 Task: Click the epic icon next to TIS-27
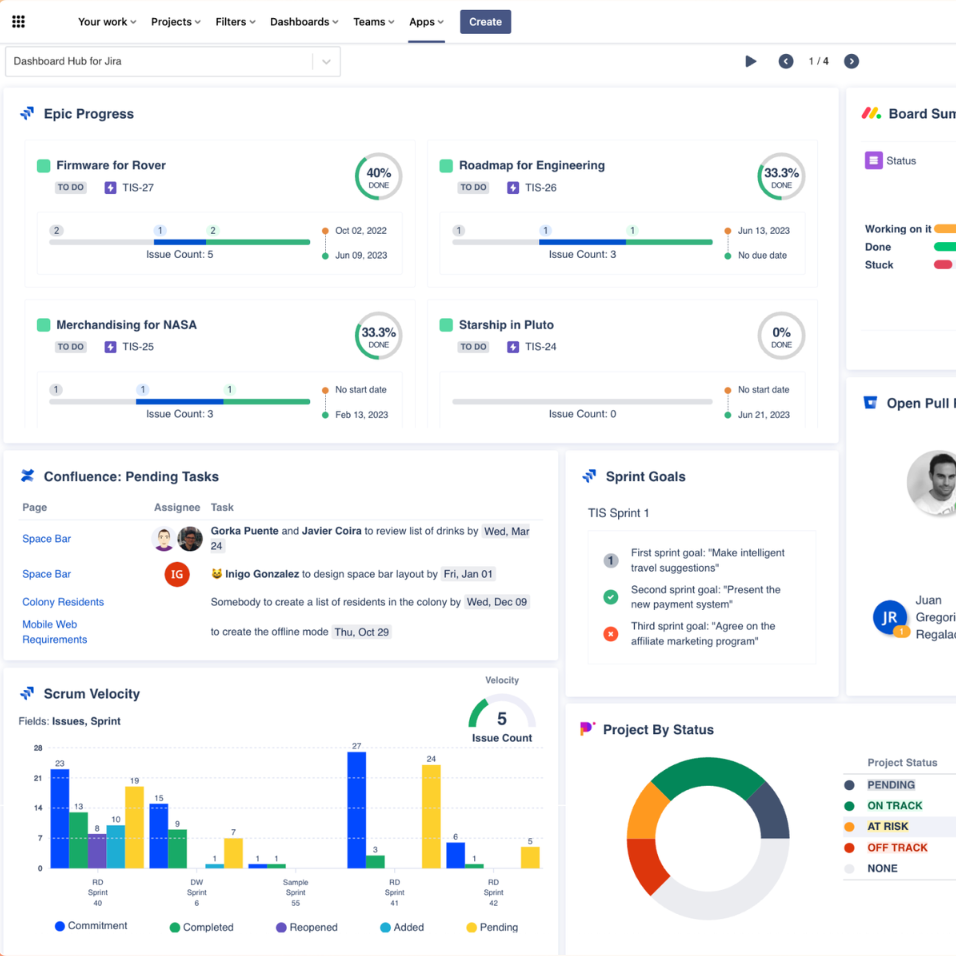111,188
